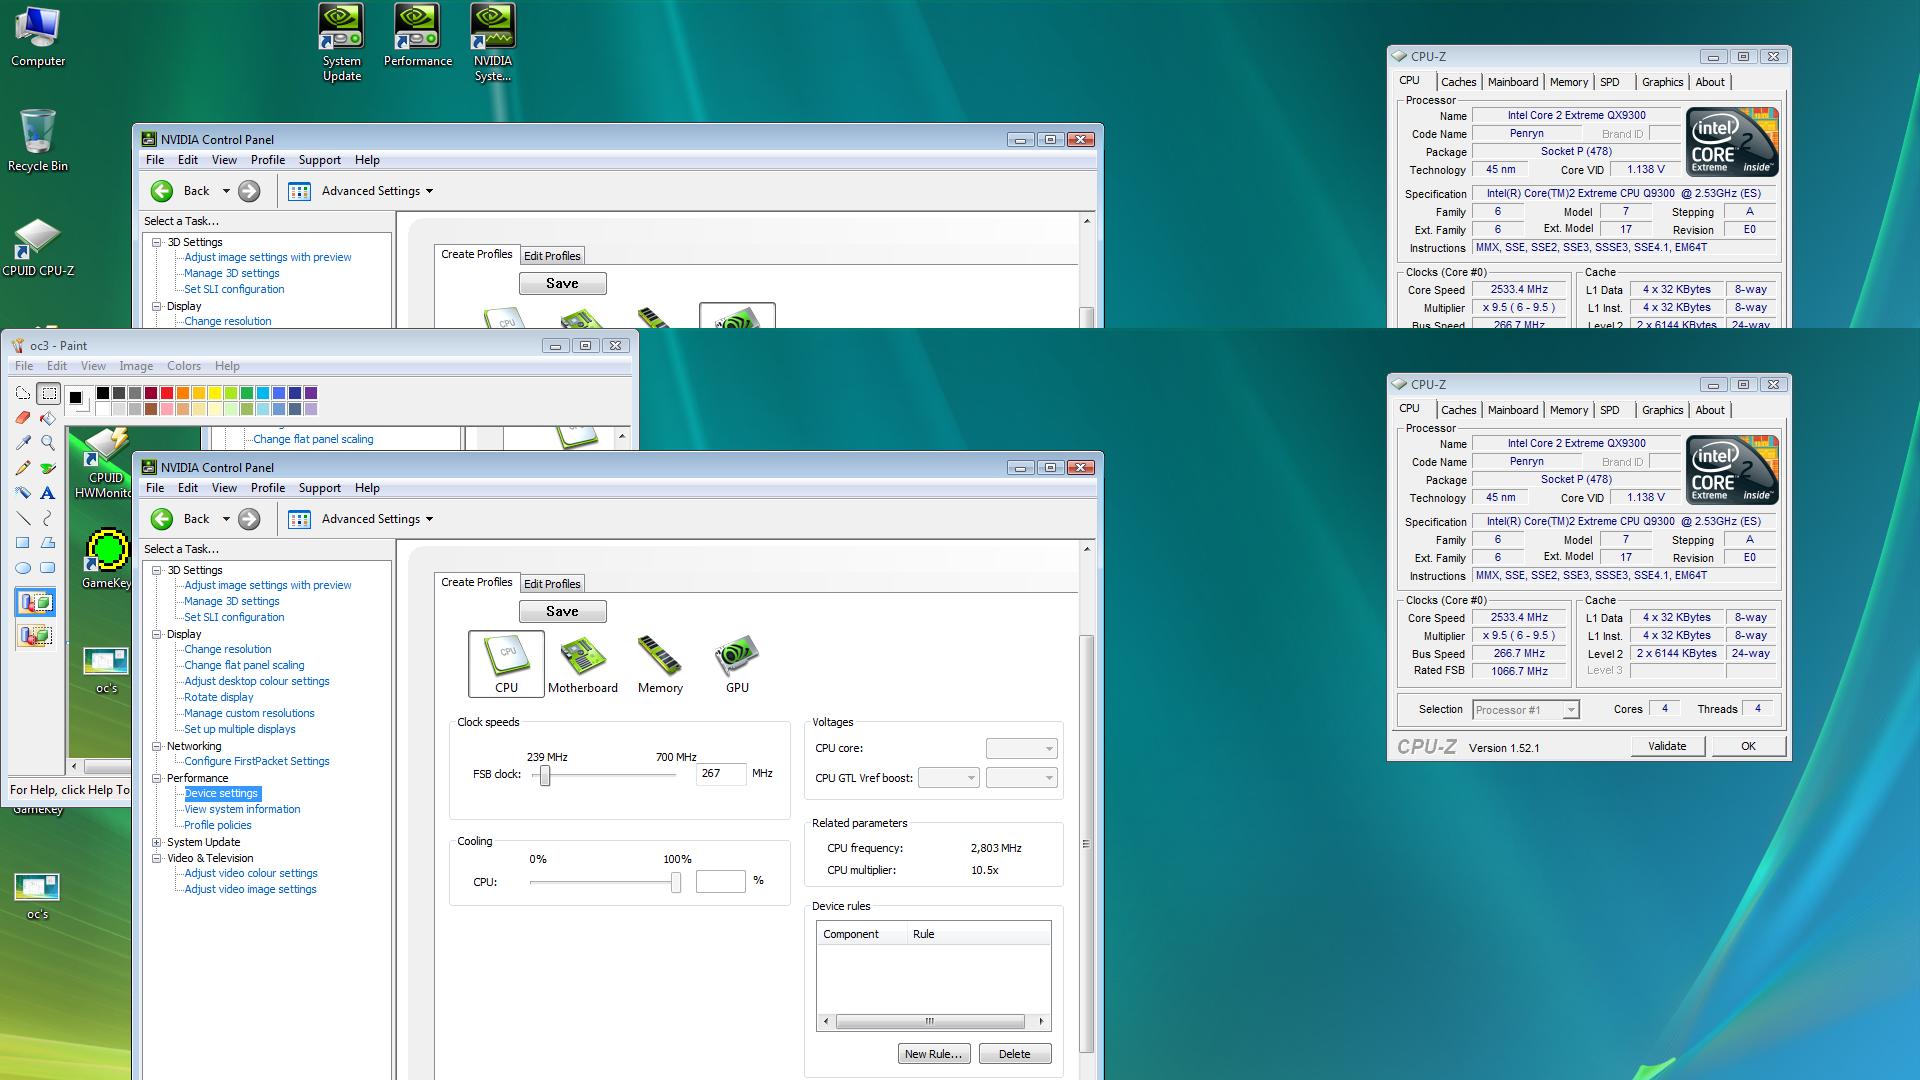Activate the Pick Color eyedropper tool
This screenshot has width=1920, height=1080.
(23, 443)
